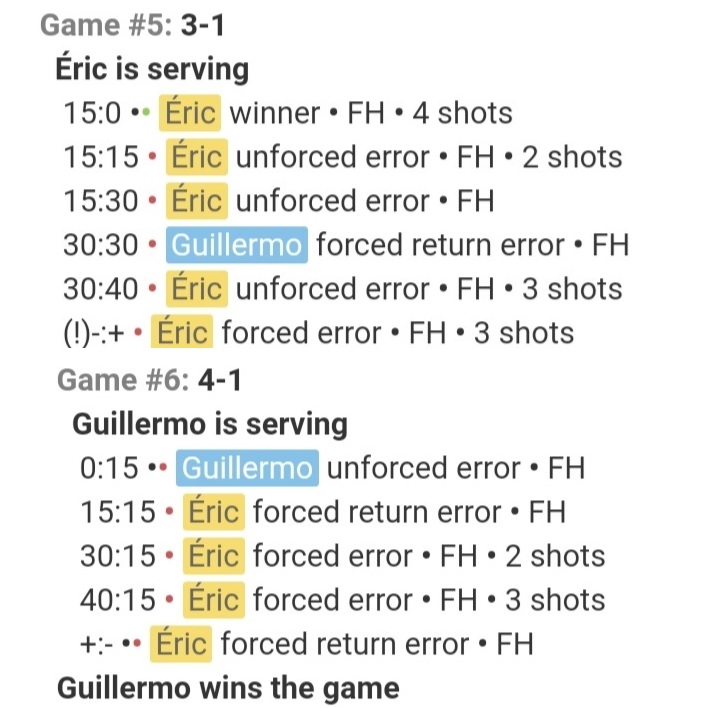Click the double dots on +:- row
Image resolution: width=720 pixels, height=708 pixels.
(x=131, y=644)
